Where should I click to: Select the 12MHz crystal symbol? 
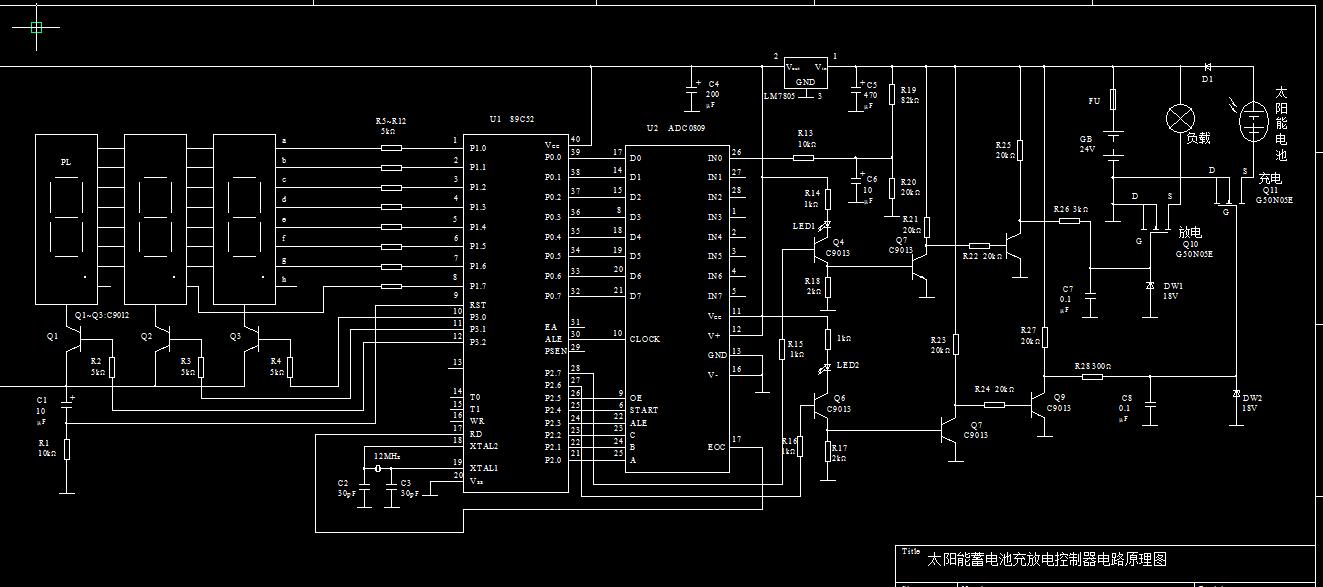pyautogui.click(x=377, y=468)
